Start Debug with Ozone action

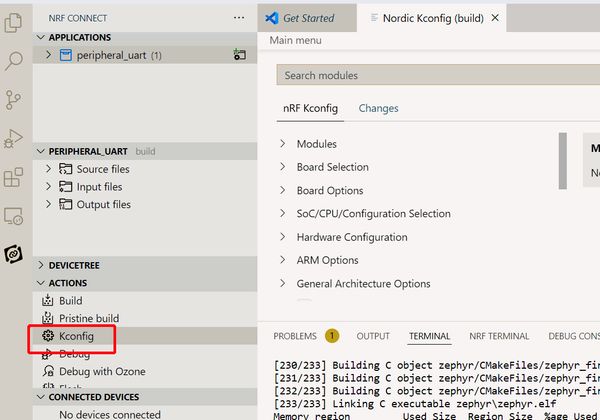[102, 371]
